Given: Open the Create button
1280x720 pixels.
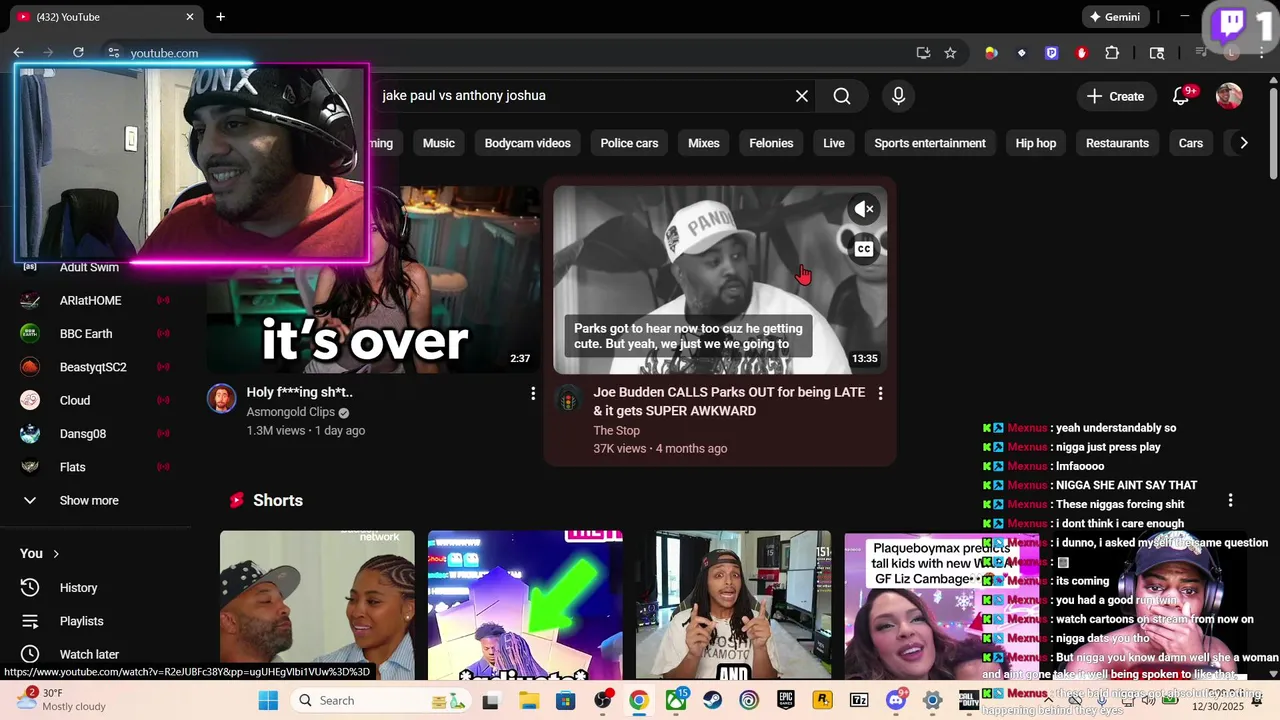Looking at the screenshot, I should 1115,96.
